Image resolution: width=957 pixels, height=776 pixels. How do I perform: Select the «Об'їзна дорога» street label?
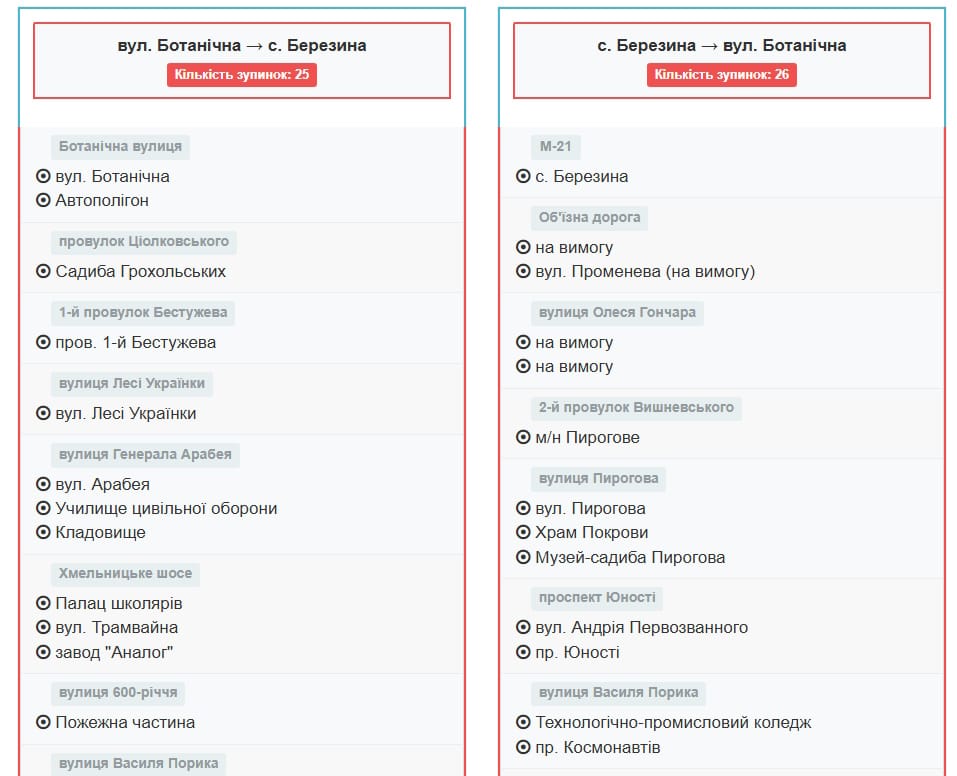(589, 217)
